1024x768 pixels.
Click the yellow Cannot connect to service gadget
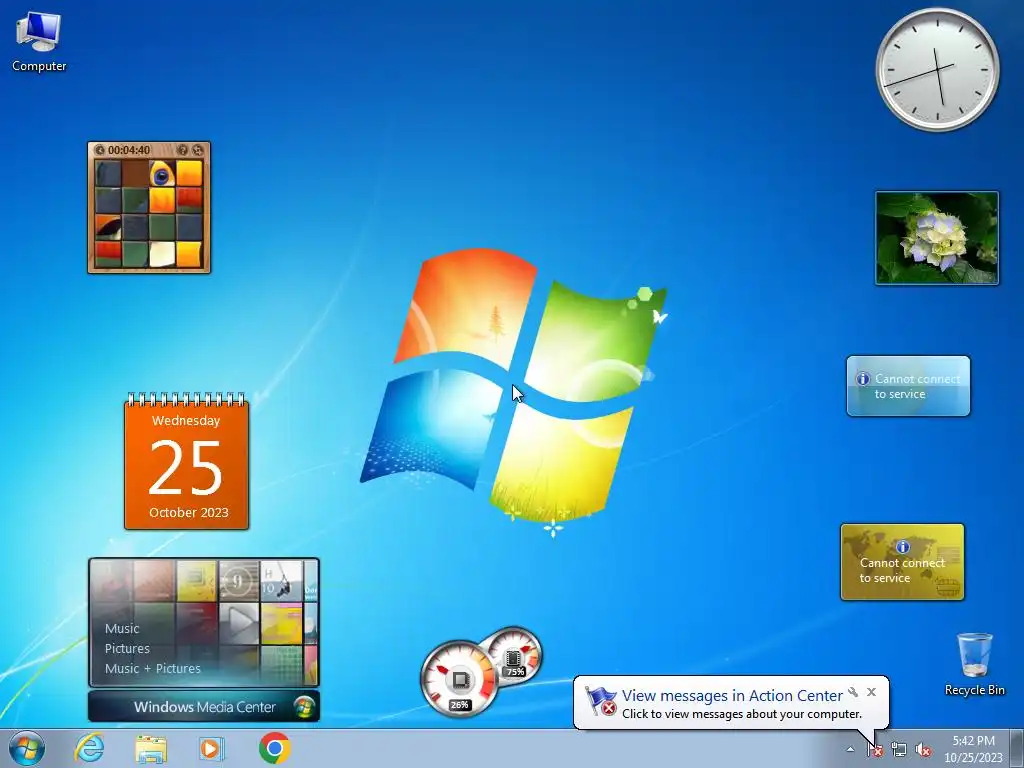902,562
